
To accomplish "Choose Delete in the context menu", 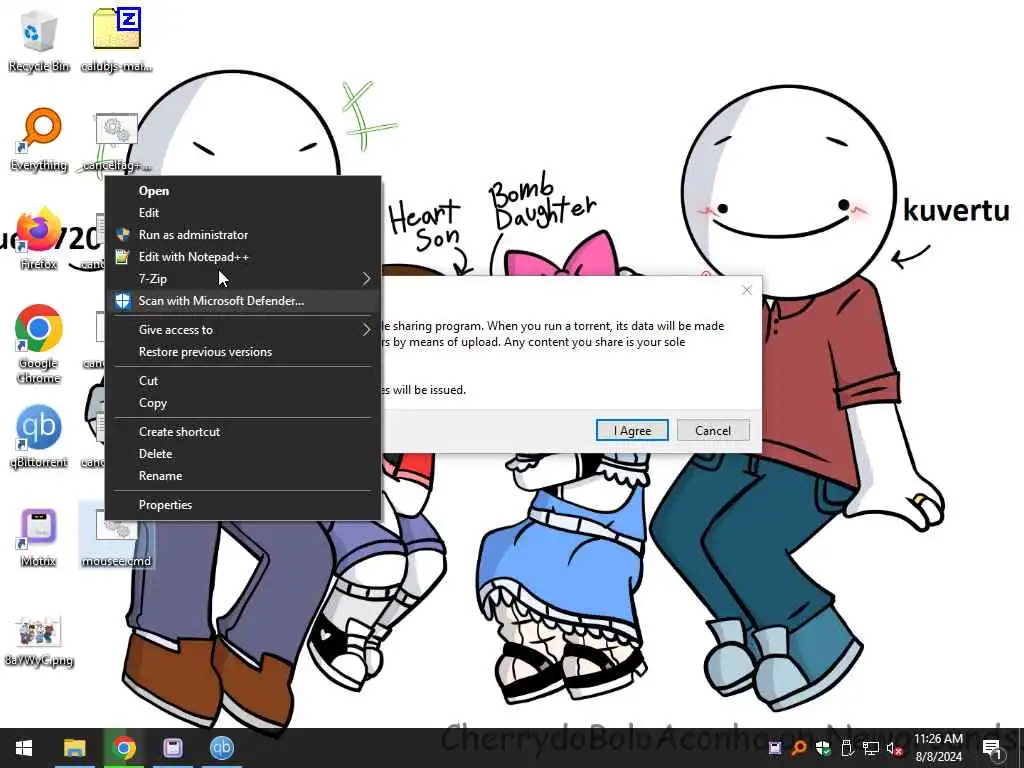I will click(243, 454).
